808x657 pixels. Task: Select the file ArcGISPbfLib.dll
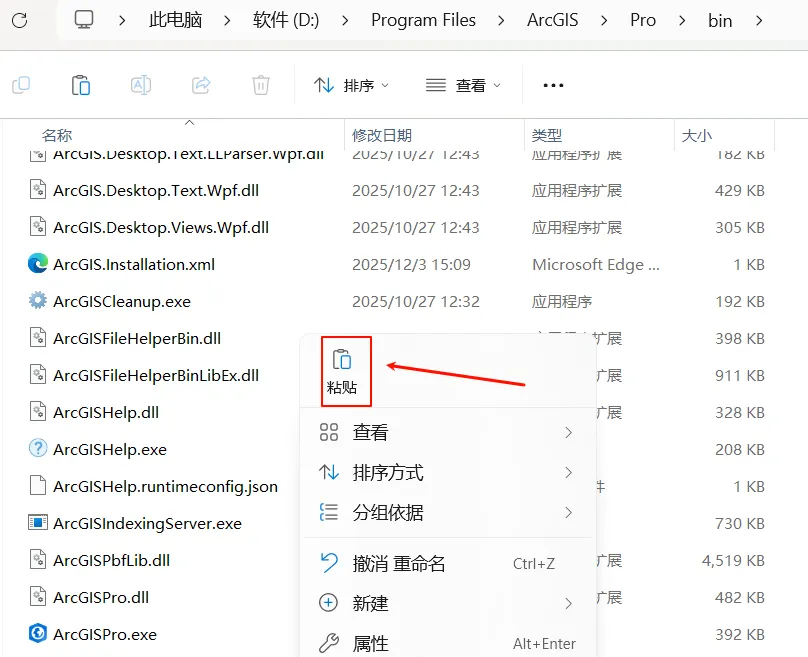click(112, 560)
